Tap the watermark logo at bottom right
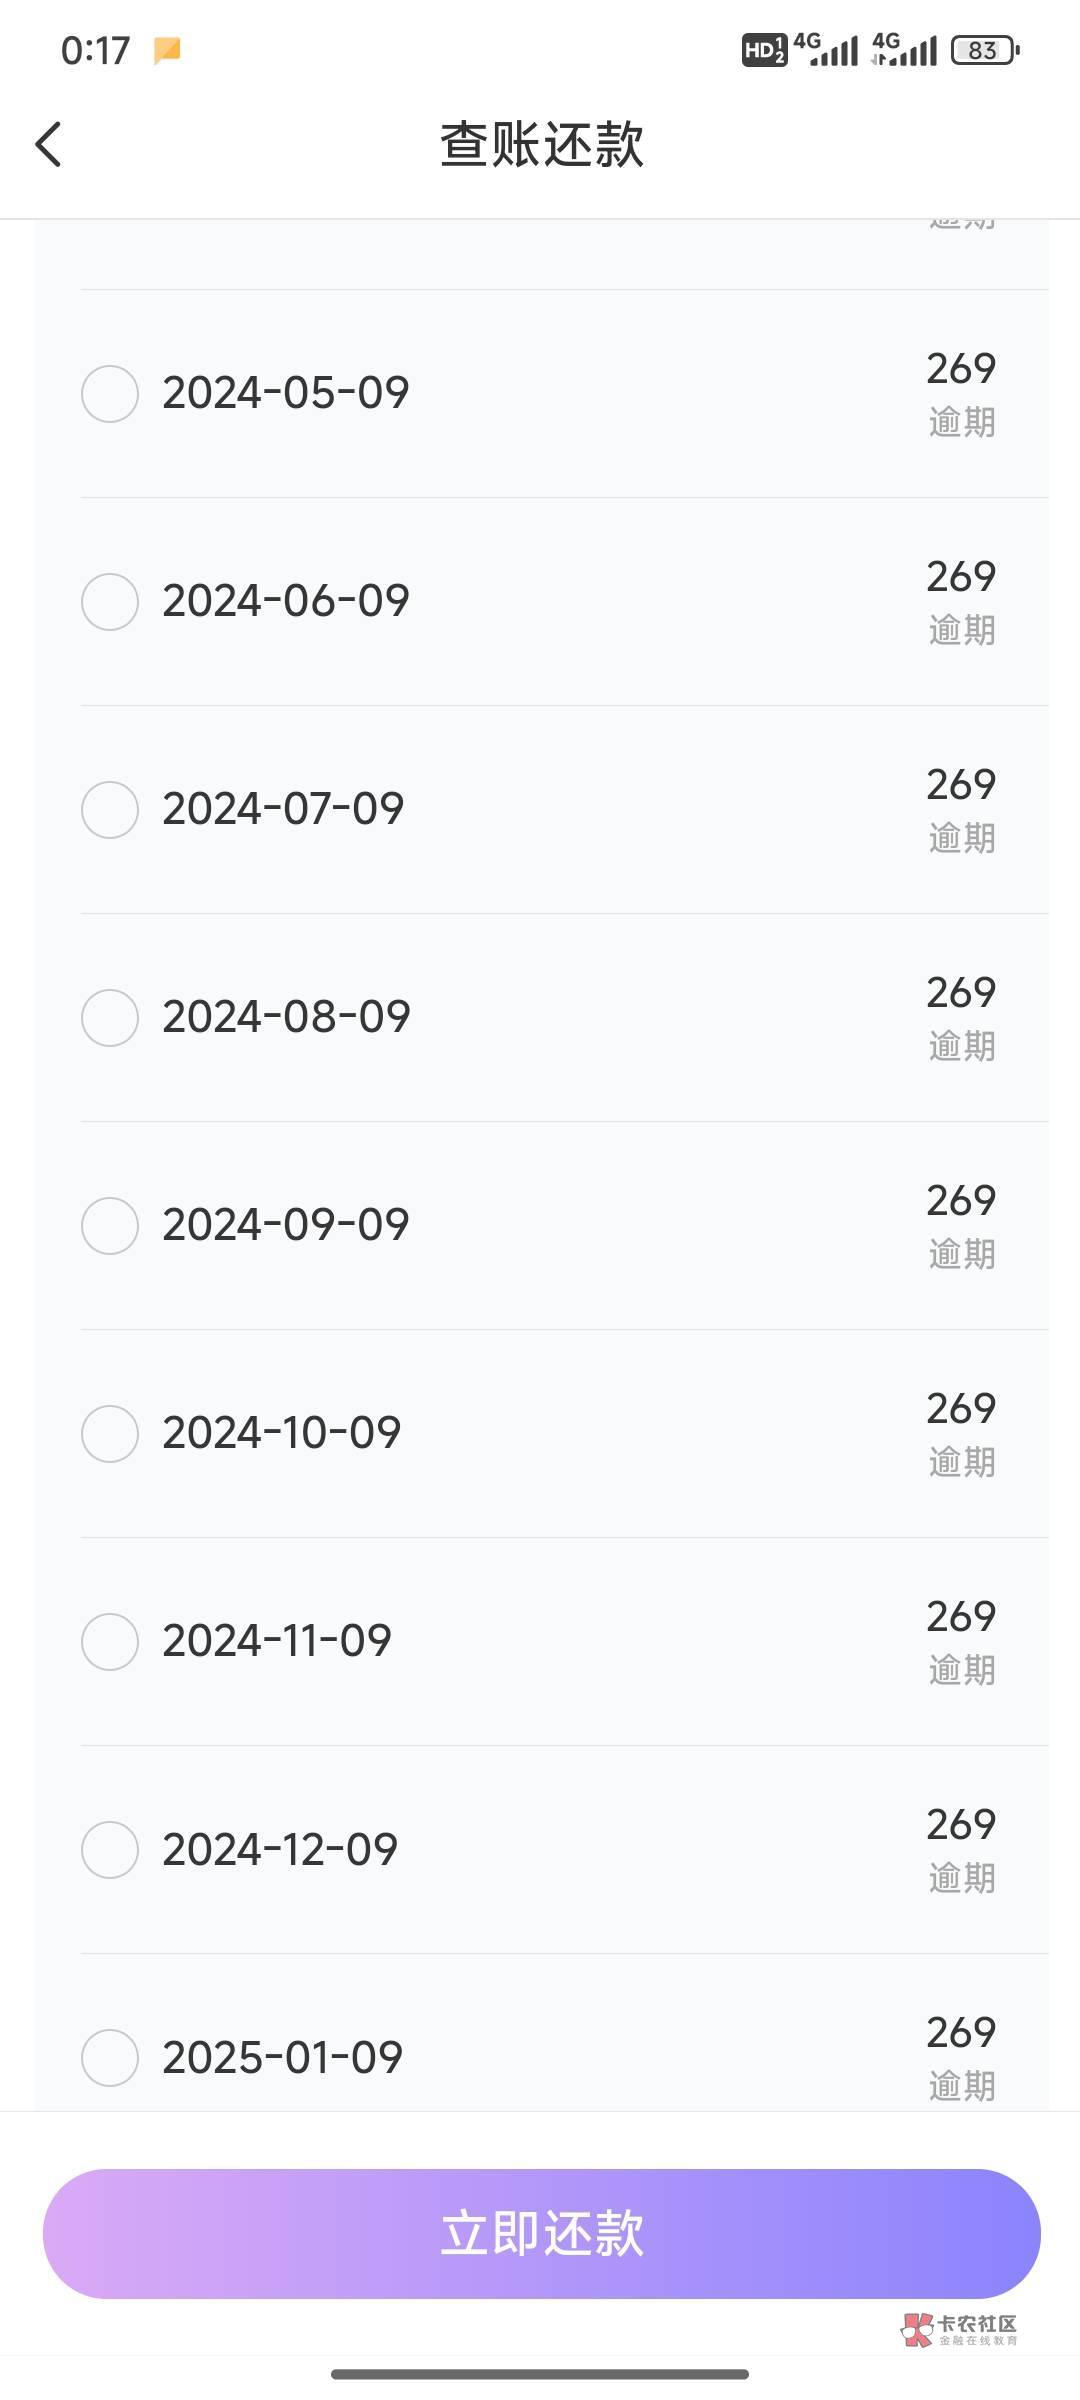The width and height of the screenshot is (1080, 2400). coord(959,2329)
